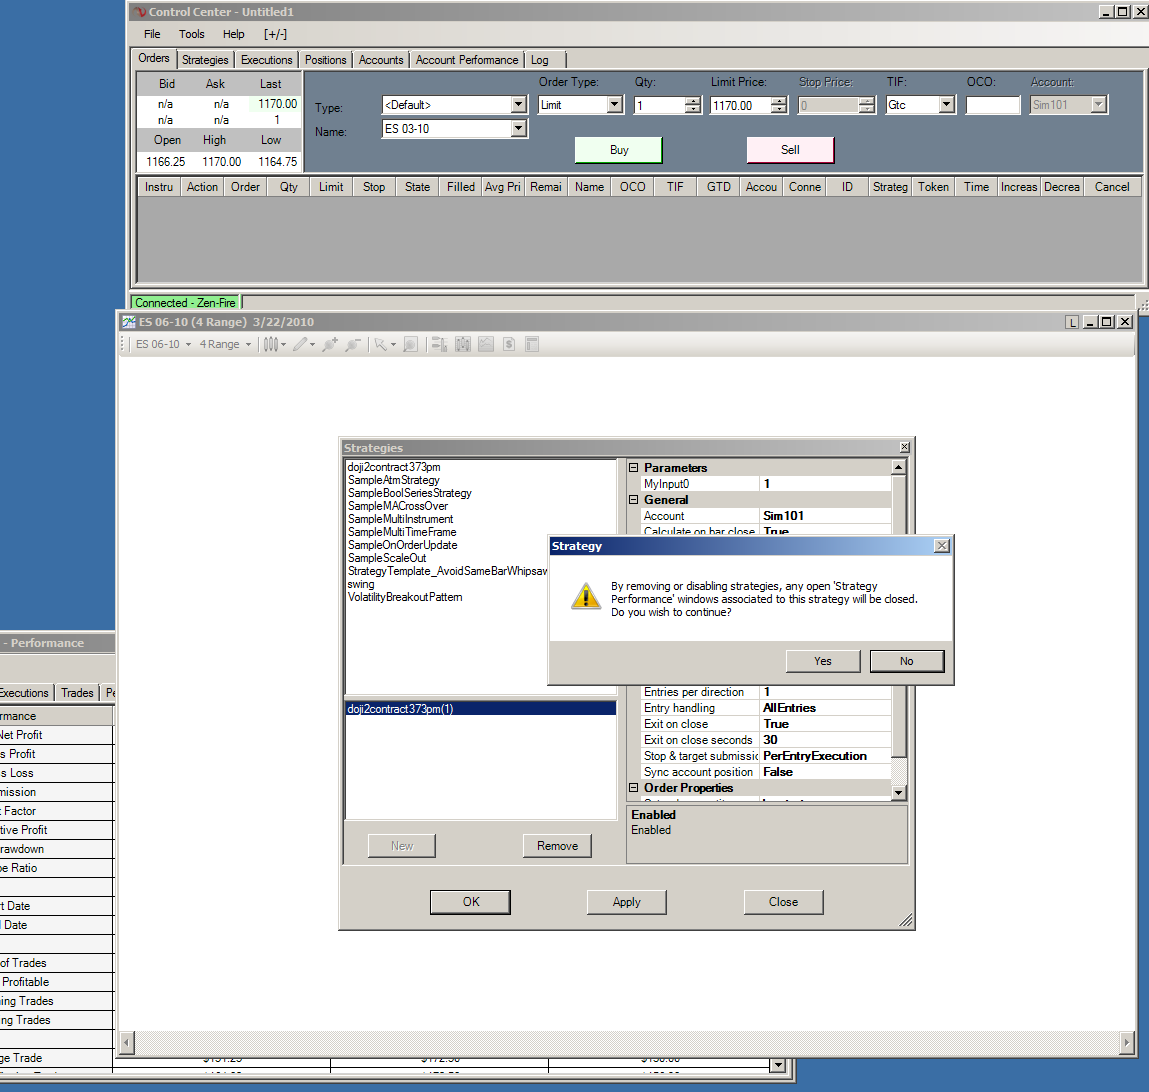Click the zoom in magnifier icon
Viewport: 1149px width, 1092px height.
[x=330, y=344]
